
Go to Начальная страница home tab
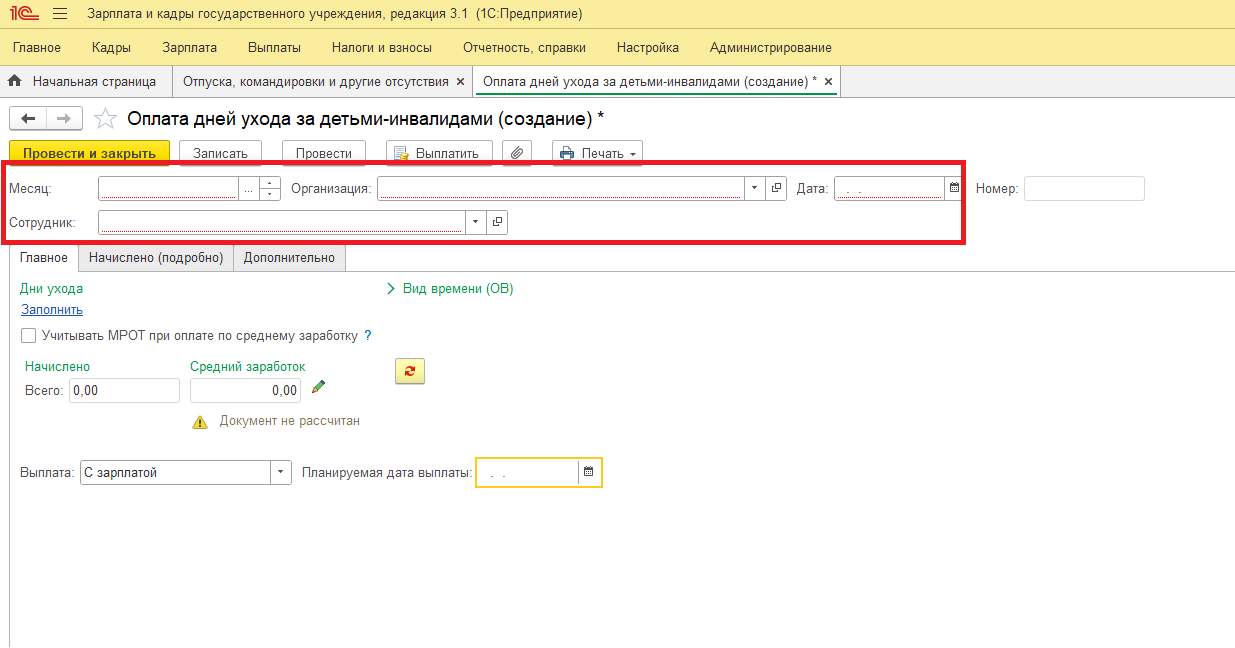(x=85, y=81)
